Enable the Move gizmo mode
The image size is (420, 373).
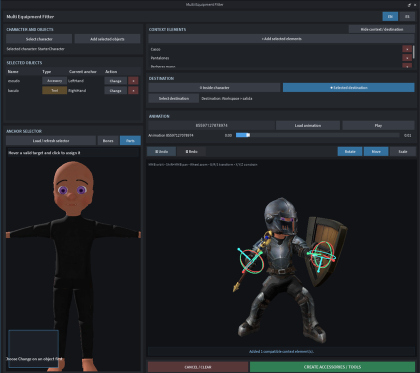[376, 151]
